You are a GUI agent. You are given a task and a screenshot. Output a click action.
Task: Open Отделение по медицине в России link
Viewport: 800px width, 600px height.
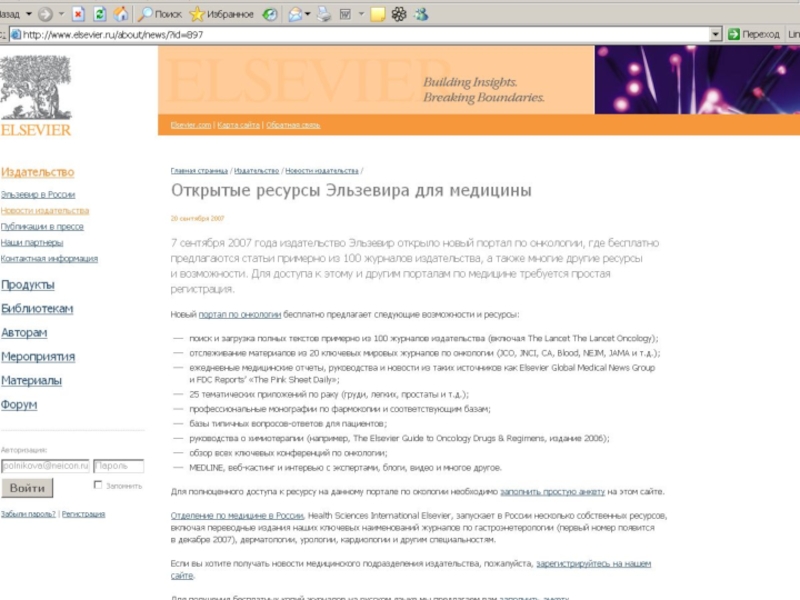[x=237, y=516]
